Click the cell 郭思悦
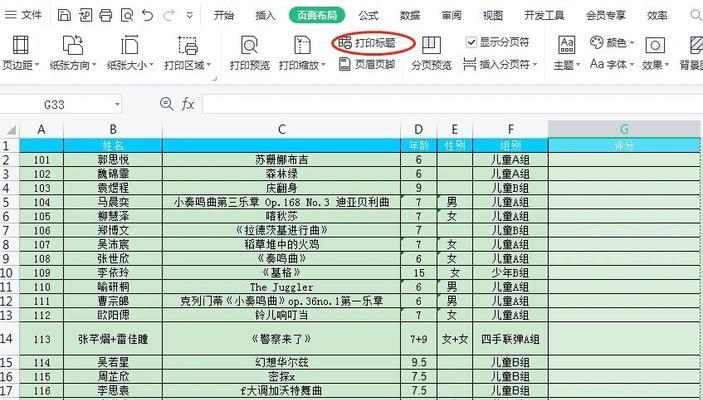This screenshot has width=703, height=400. click(113, 160)
